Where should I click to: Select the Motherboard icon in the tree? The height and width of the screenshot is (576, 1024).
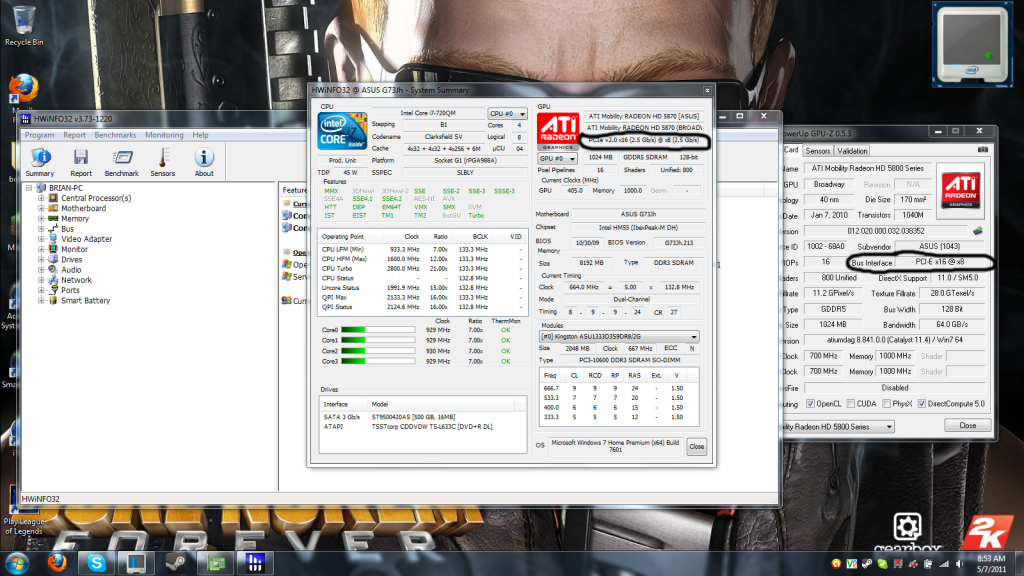click(x=54, y=208)
